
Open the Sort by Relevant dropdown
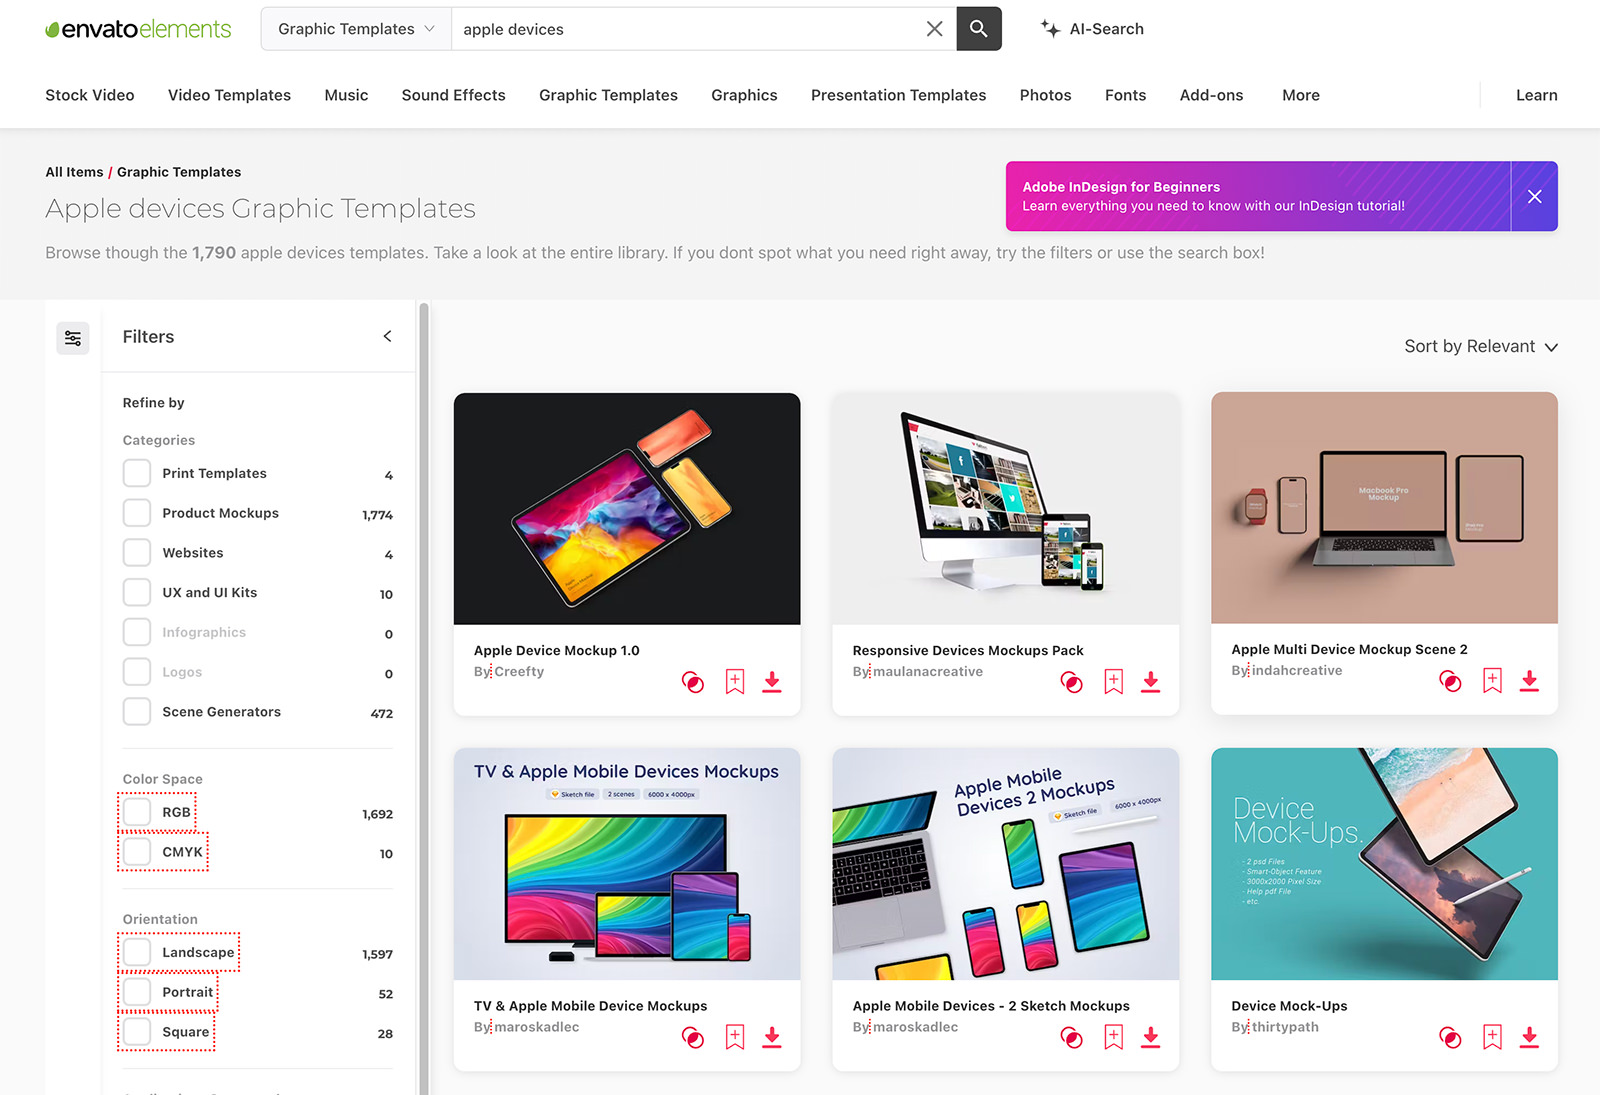click(1481, 346)
